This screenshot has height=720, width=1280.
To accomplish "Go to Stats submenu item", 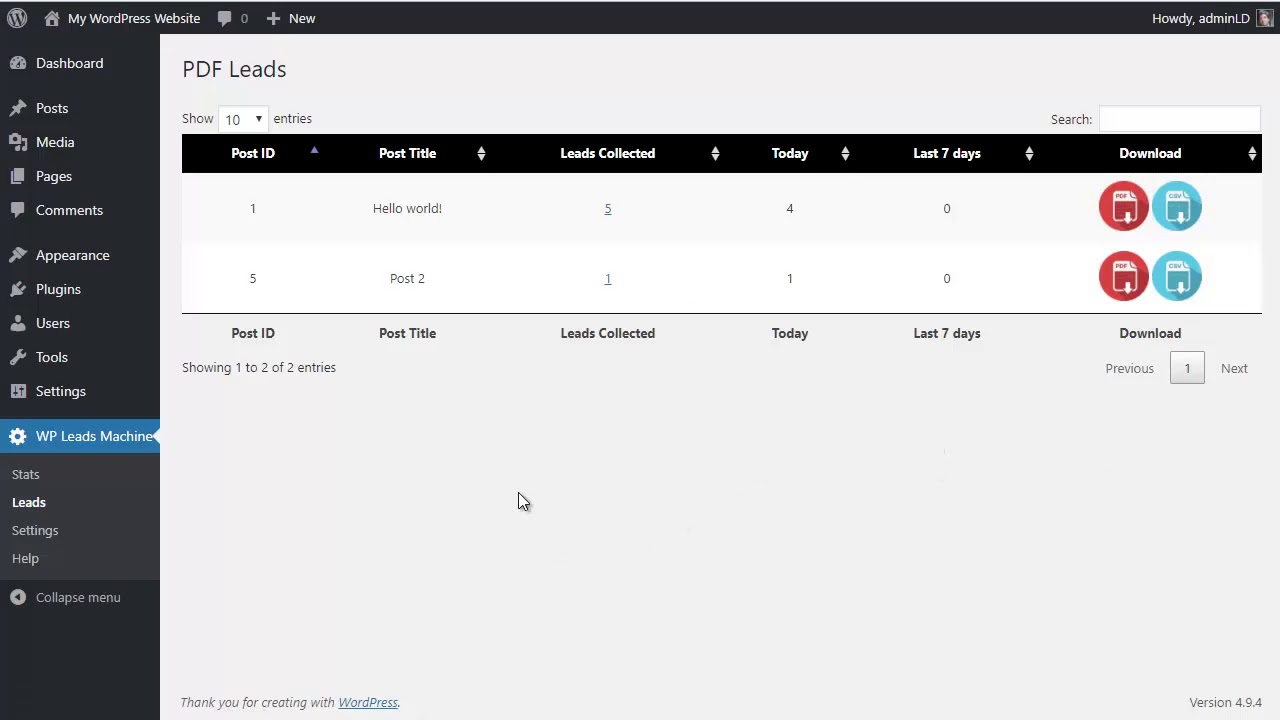I will click(x=26, y=474).
